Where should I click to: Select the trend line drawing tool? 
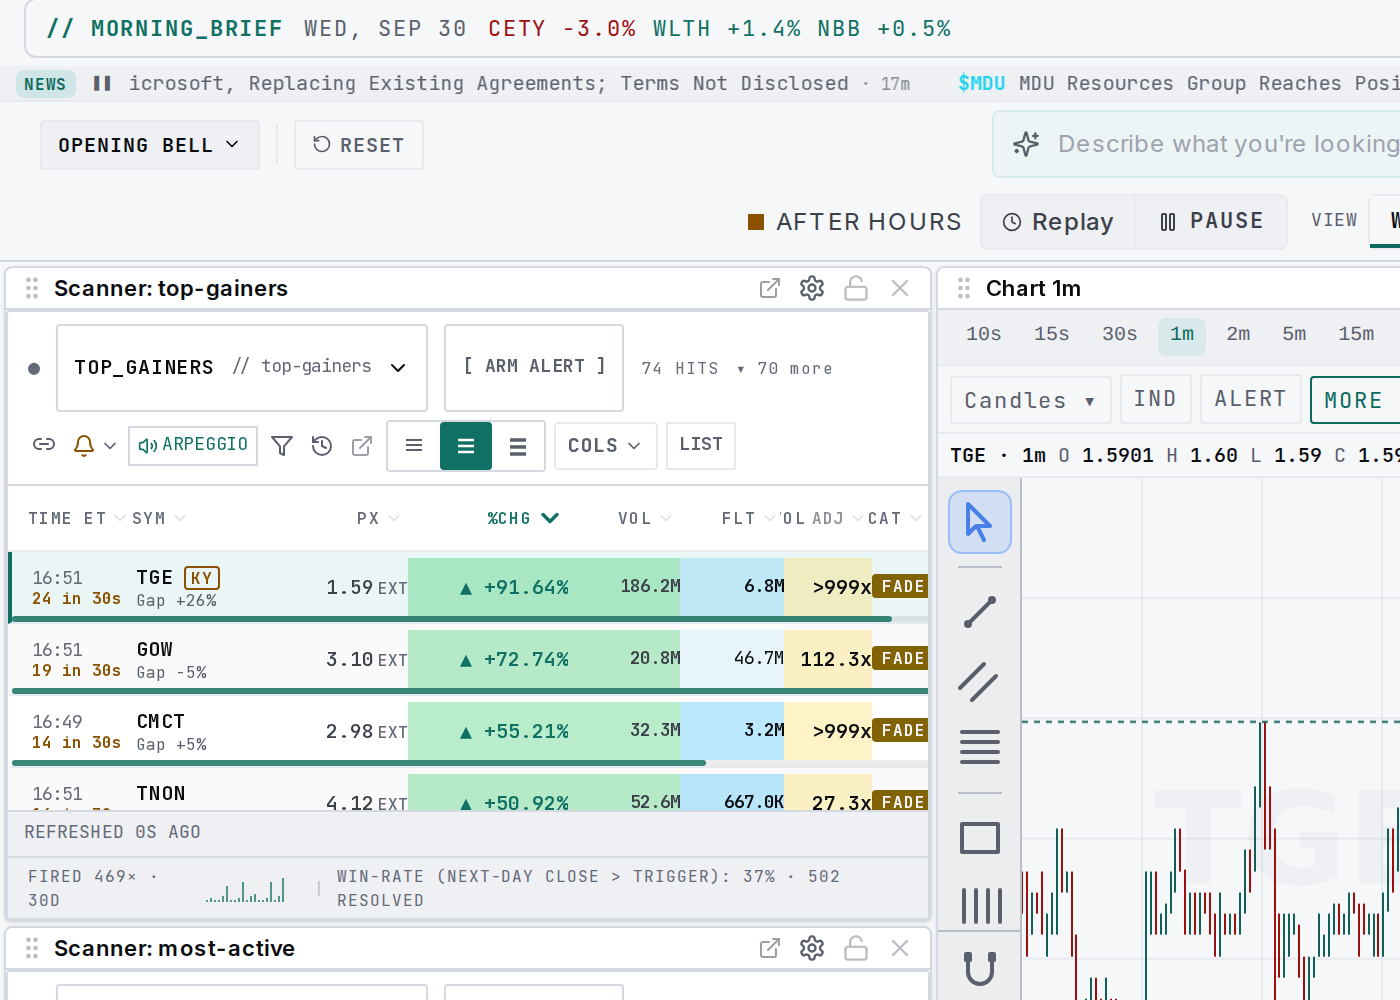(x=980, y=612)
